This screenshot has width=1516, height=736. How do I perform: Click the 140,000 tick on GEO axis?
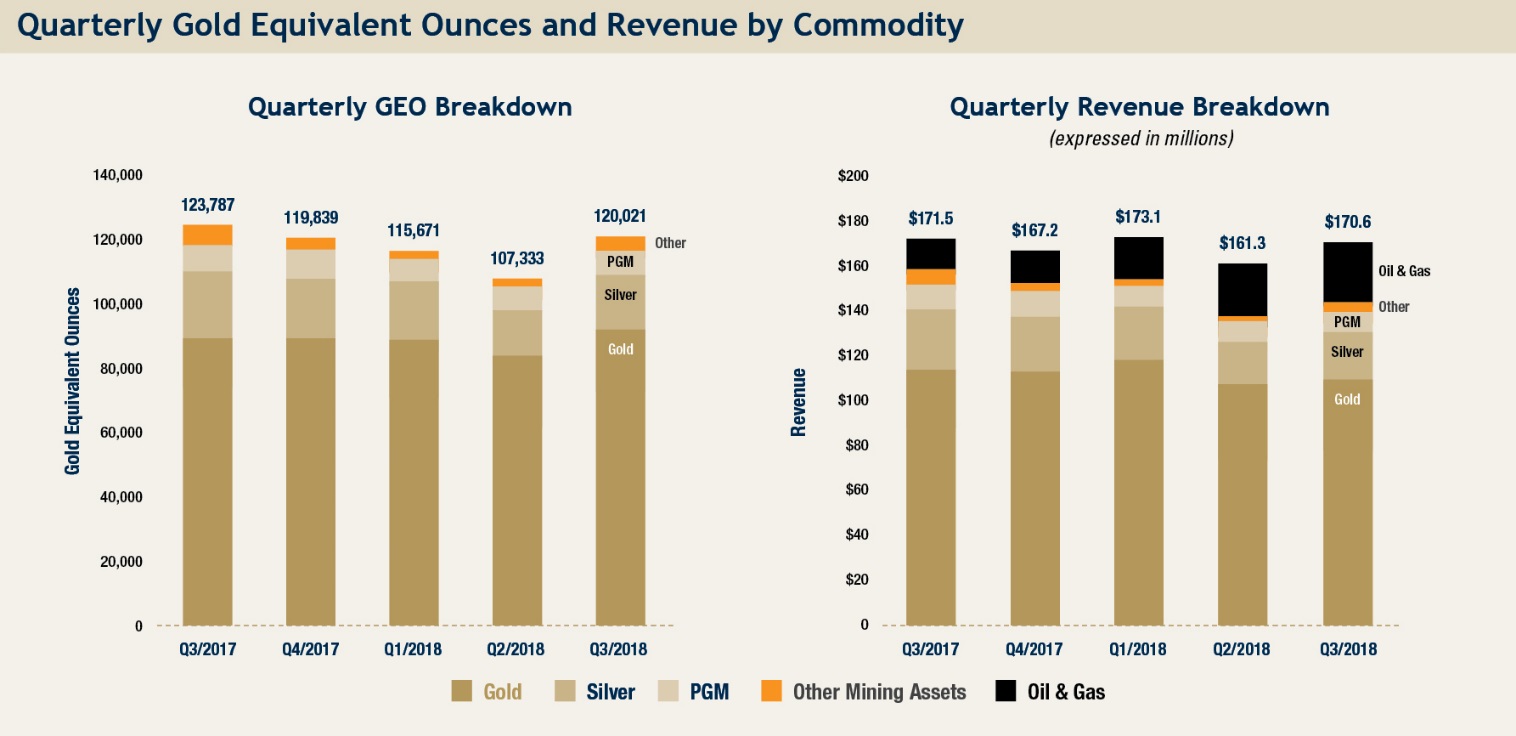[118, 175]
